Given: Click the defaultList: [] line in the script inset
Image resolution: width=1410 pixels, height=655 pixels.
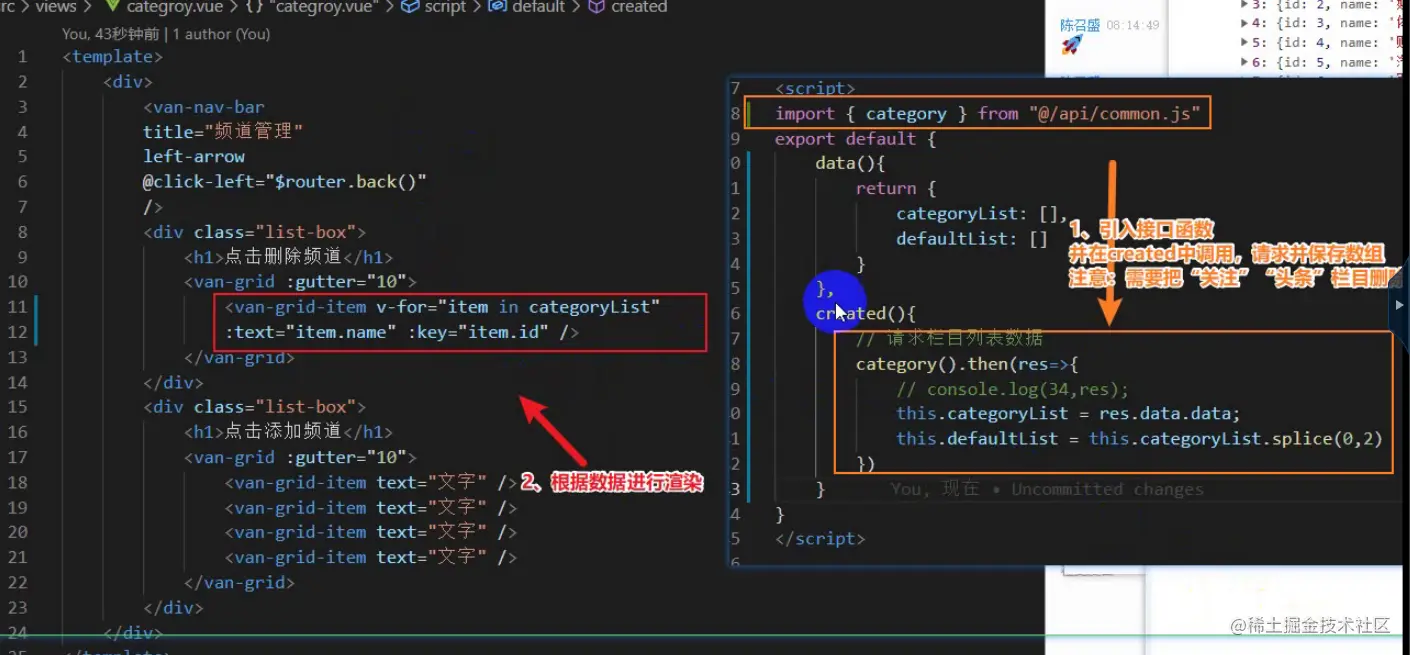Looking at the screenshot, I should (972, 239).
